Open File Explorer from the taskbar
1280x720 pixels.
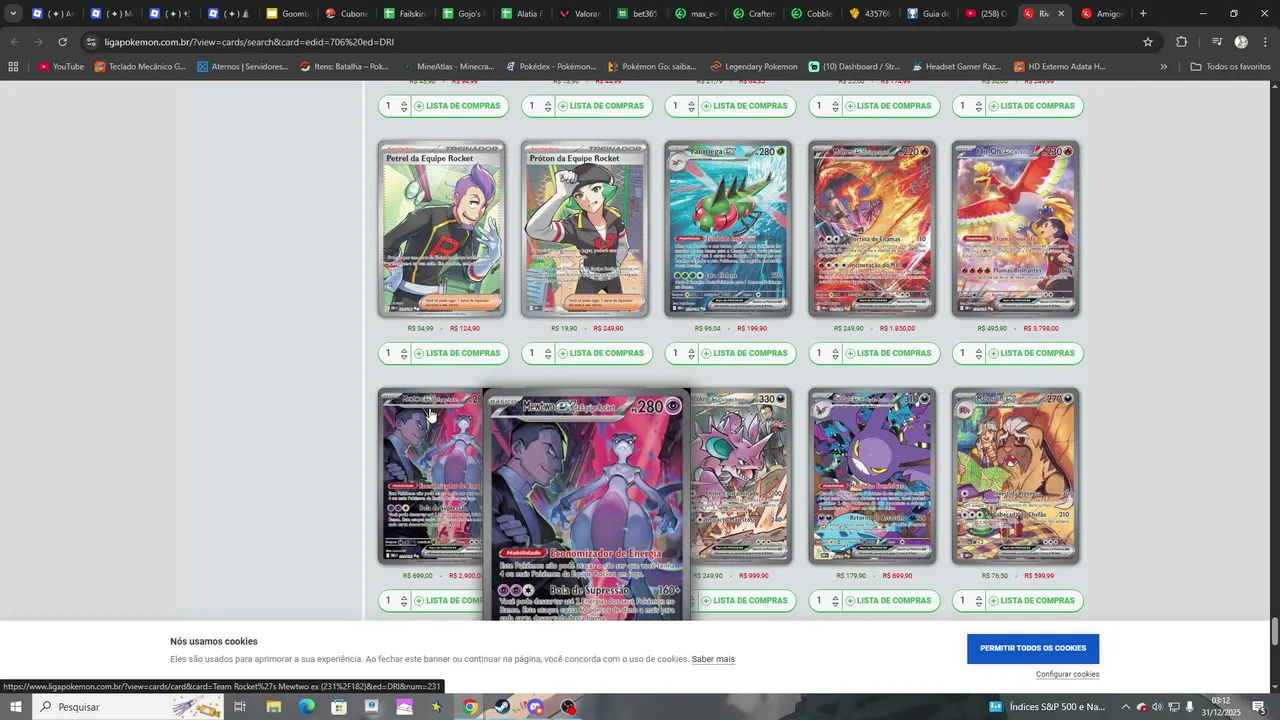(x=273, y=707)
